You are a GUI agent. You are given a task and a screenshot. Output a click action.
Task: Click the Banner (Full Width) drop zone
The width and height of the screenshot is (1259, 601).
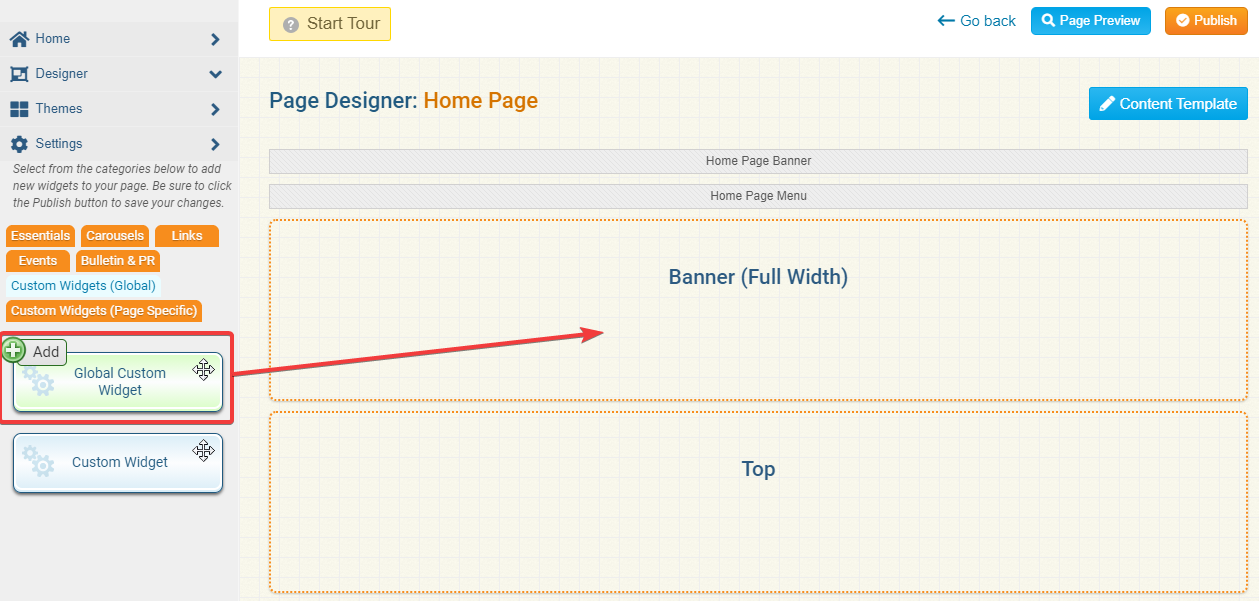[x=757, y=310]
